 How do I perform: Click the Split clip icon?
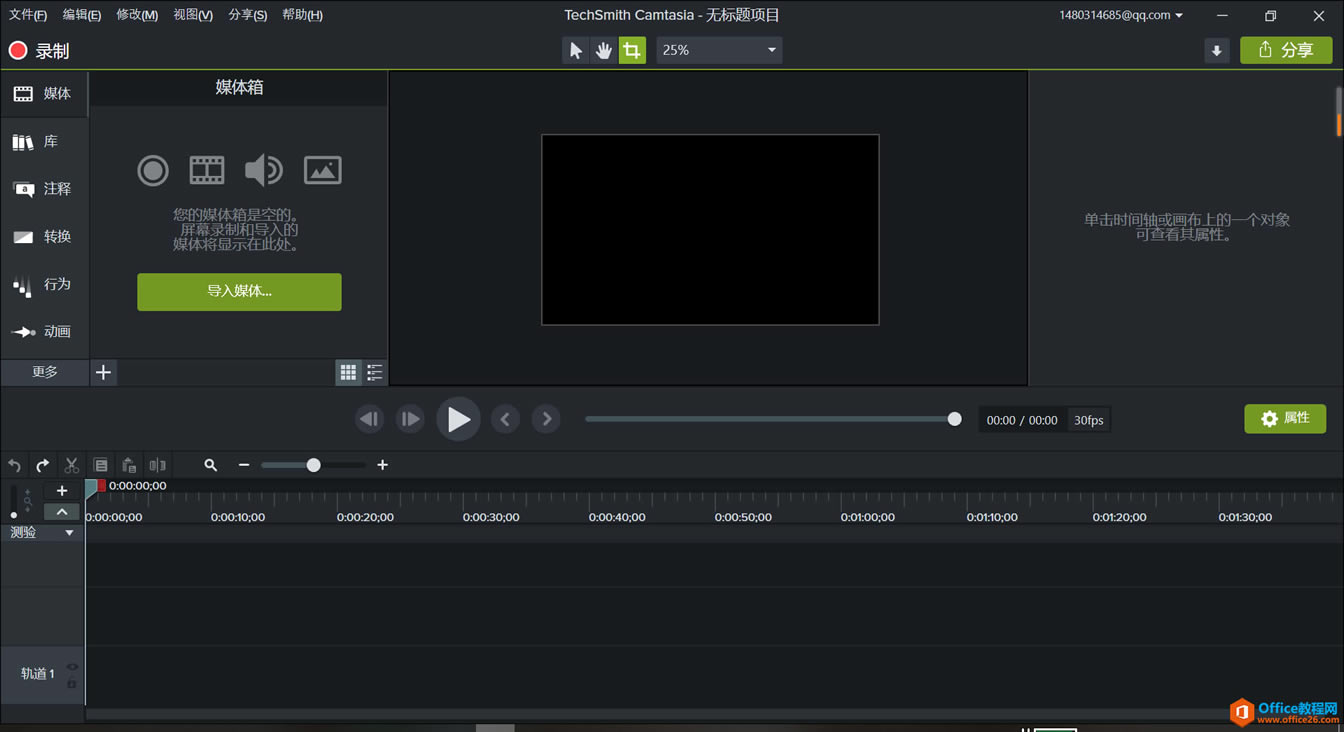tap(157, 465)
